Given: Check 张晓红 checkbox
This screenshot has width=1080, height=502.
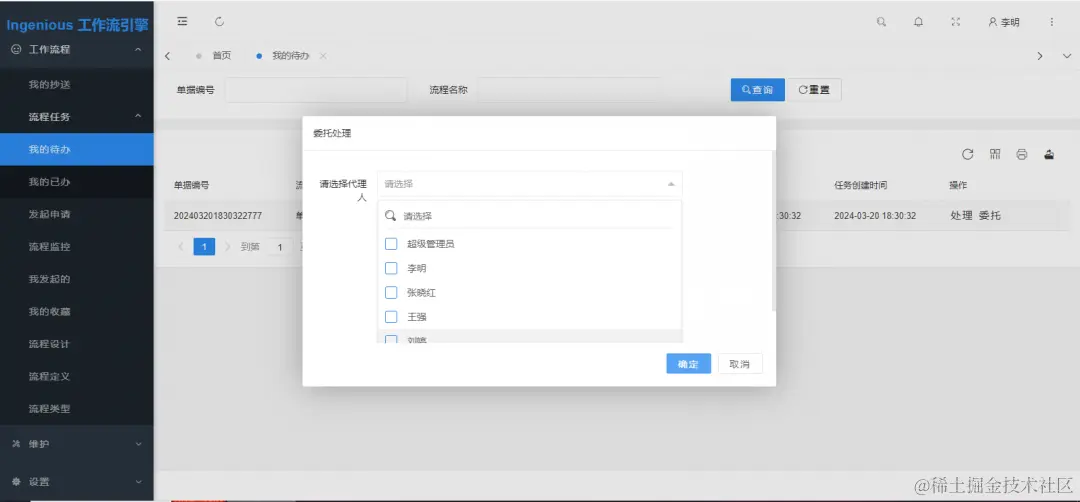Looking at the screenshot, I should point(391,293).
